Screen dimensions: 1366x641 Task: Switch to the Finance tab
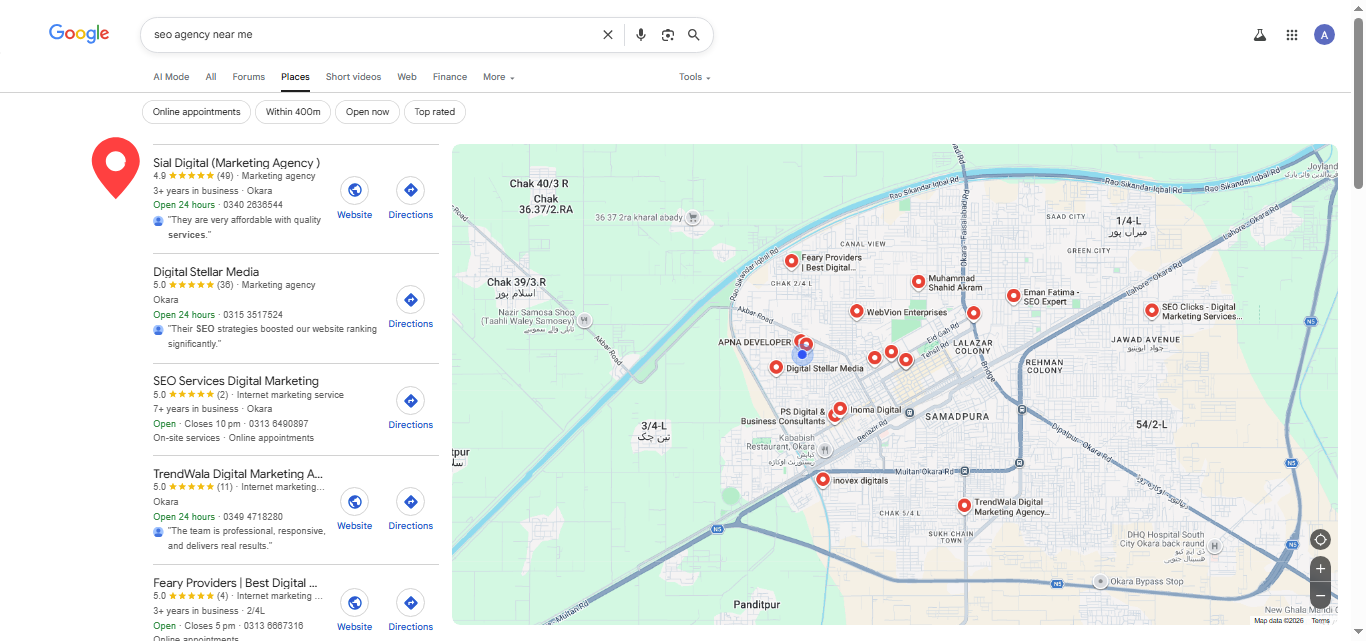pyautogui.click(x=450, y=77)
